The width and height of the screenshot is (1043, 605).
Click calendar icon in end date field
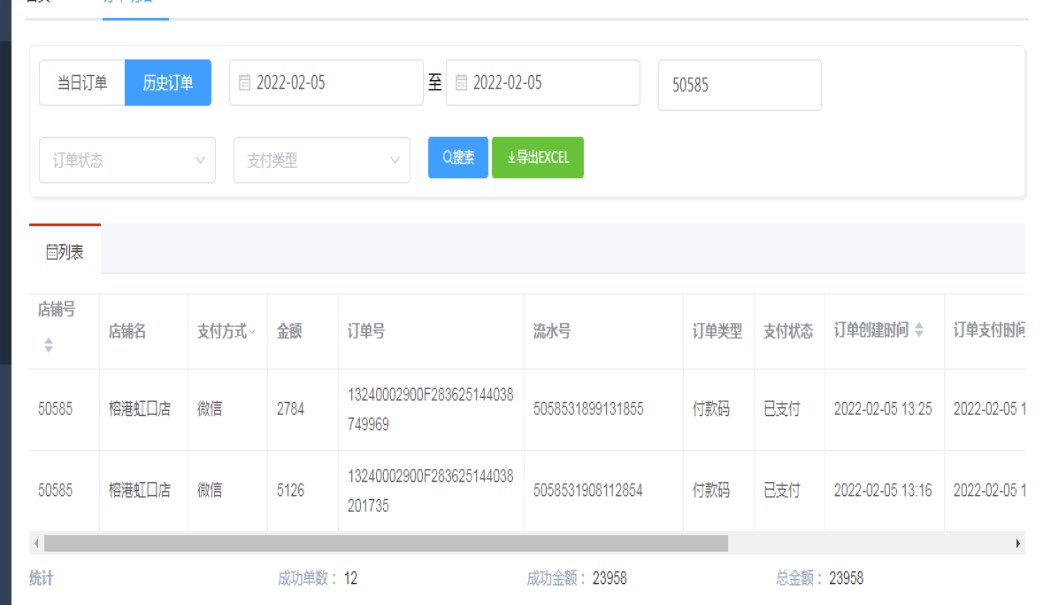coord(461,83)
